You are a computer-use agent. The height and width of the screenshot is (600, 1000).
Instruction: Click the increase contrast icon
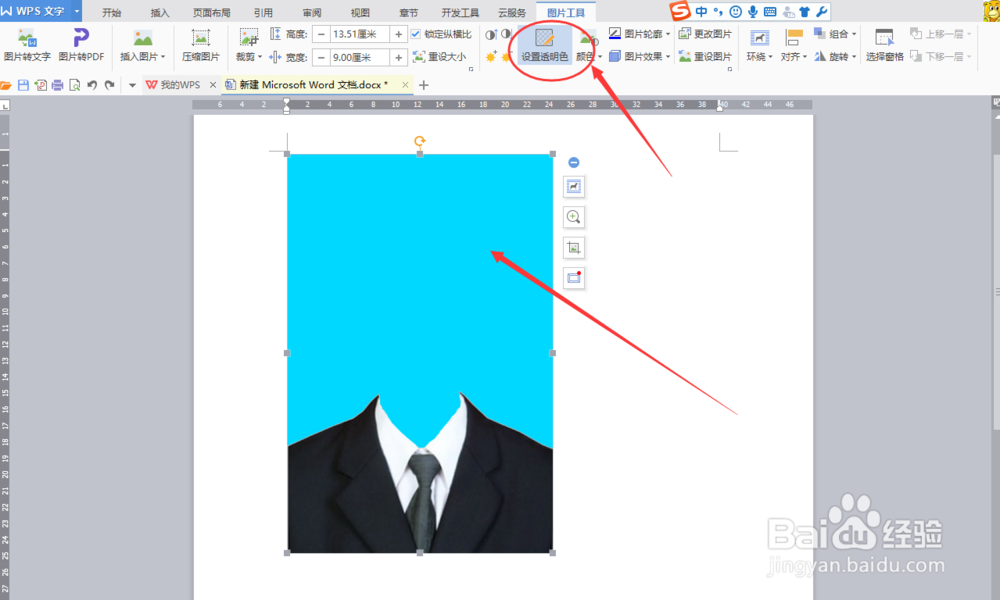coord(491,34)
